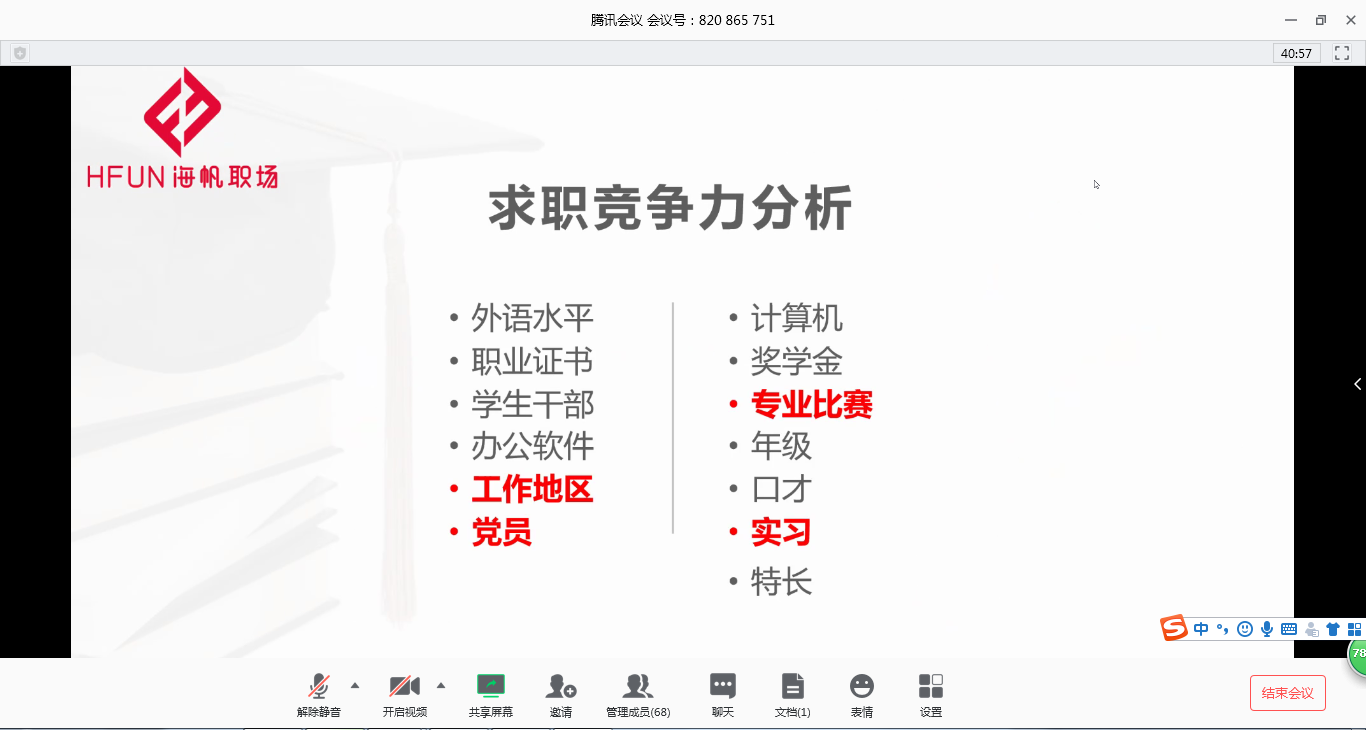Open Sogou skin (shirt) icon
The height and width of the screenshot is (730, 1366).
click(x=1332, y=629)
